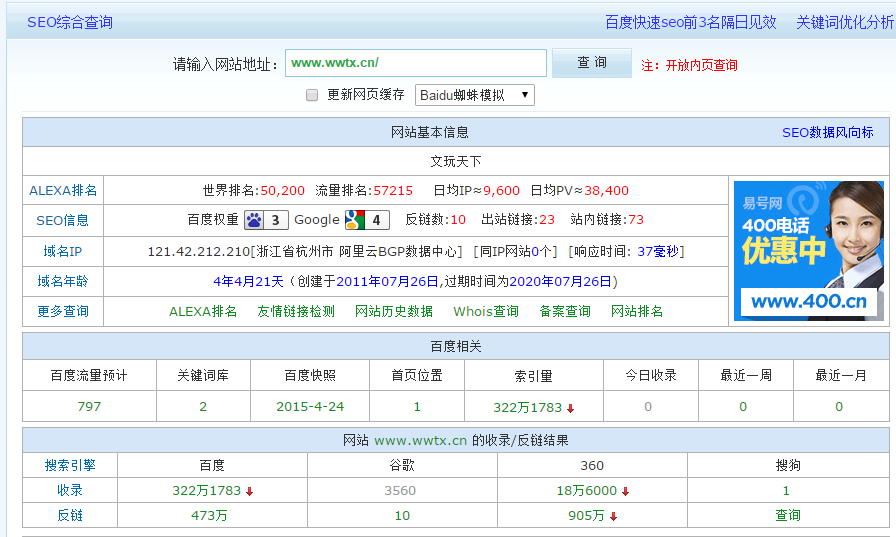Click the site title 文玩天下
The width and height of the screenshot is (896, 537).
[455, 162]
